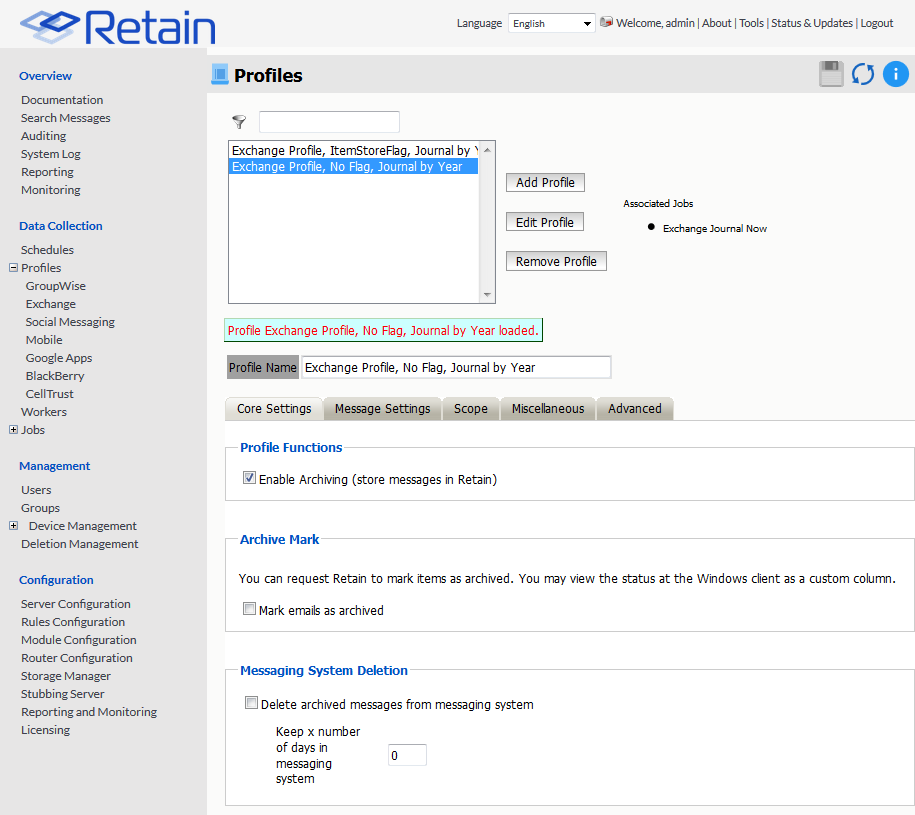Go to Auditing

point(43,136)
